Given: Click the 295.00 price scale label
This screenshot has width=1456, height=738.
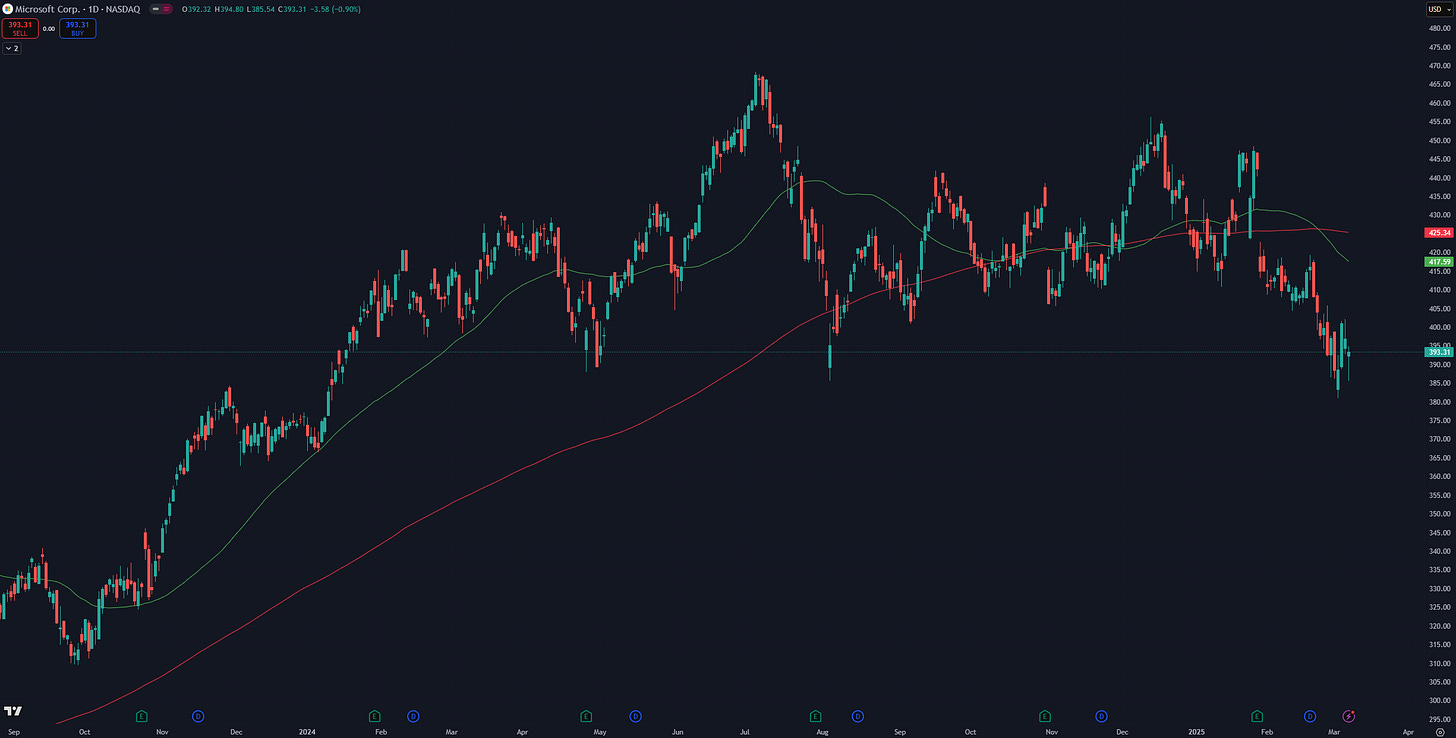Looking at the screenshot, I should [x=1440, y=719].
